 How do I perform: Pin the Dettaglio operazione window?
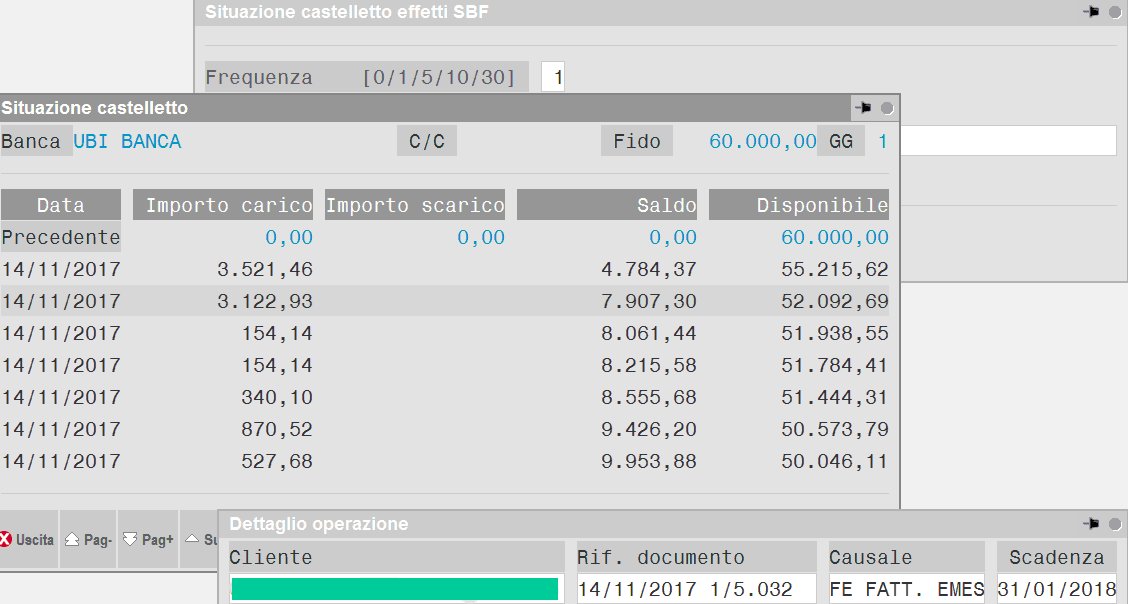point(1091,523)
